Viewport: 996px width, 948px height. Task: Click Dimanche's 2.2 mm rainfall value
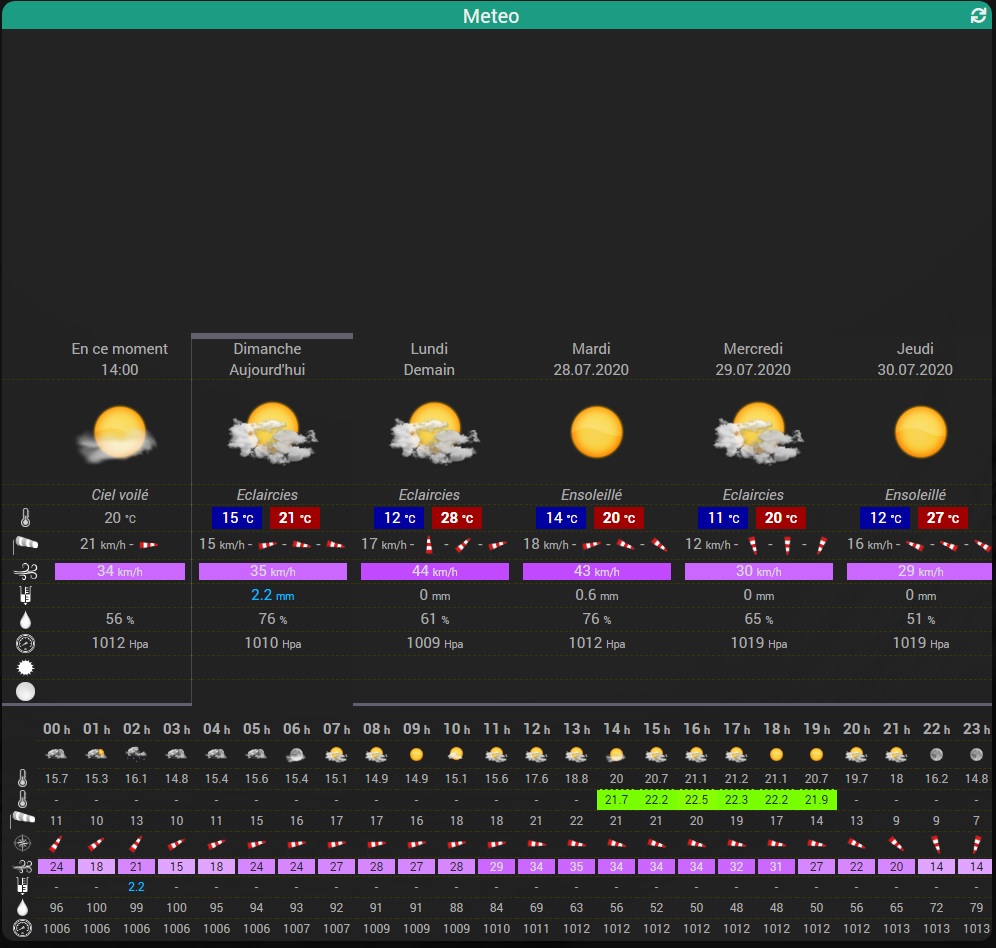pyautogui.click(x=273, y=595)
